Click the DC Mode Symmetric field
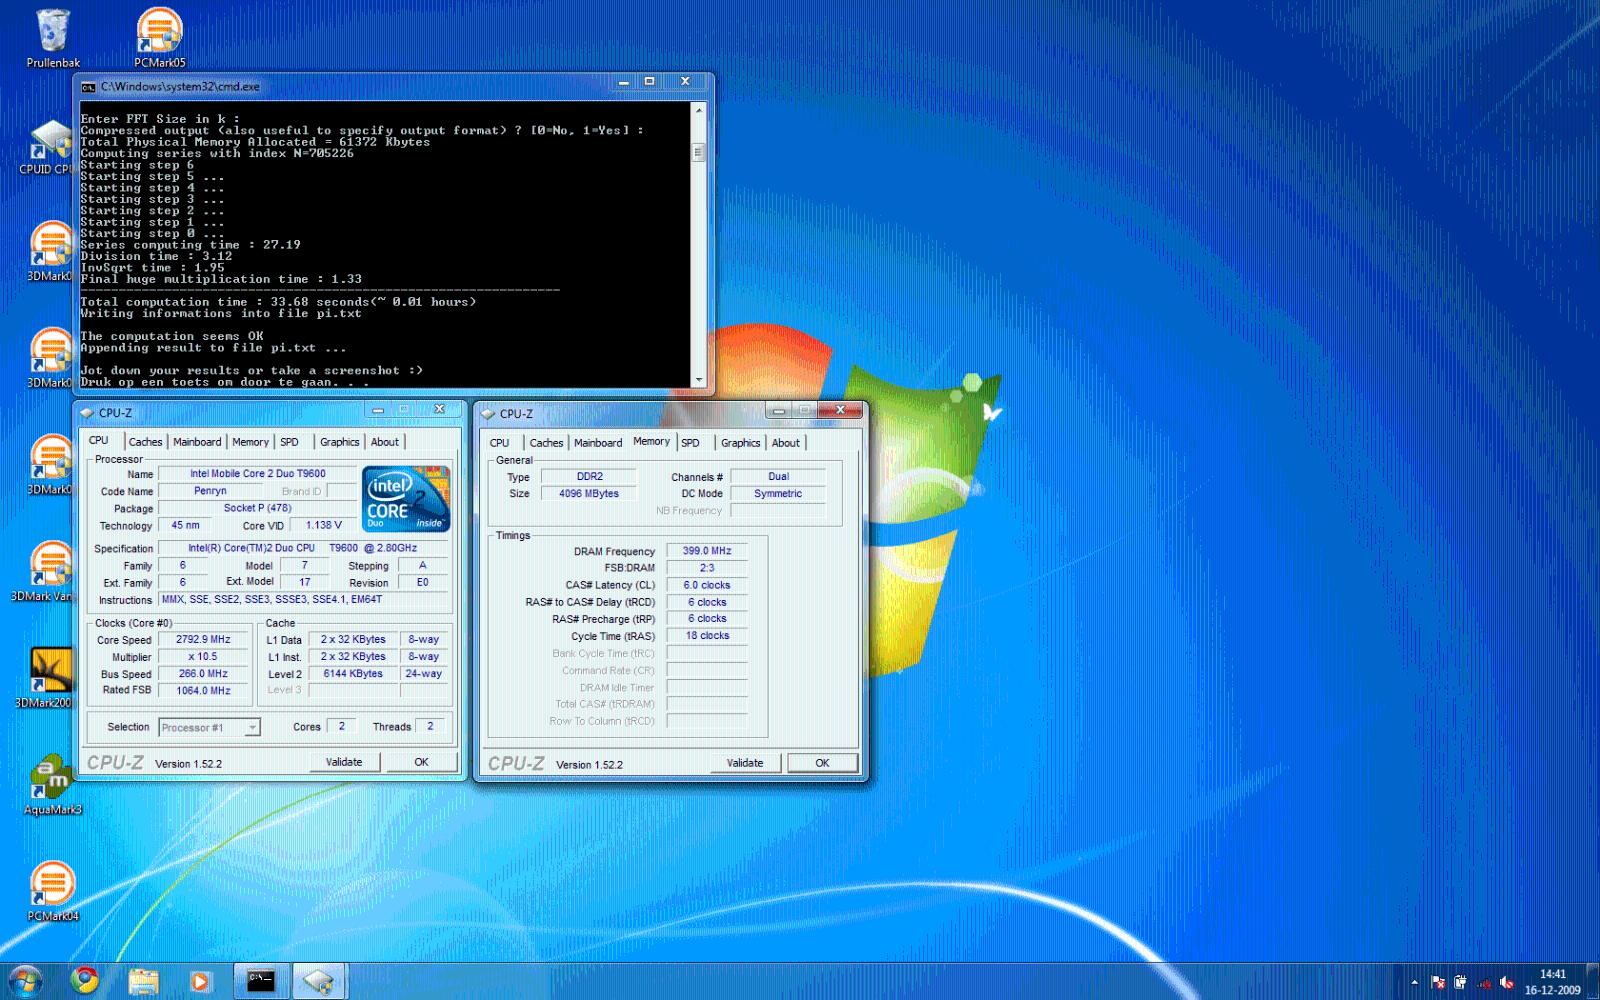 (778, 494)
